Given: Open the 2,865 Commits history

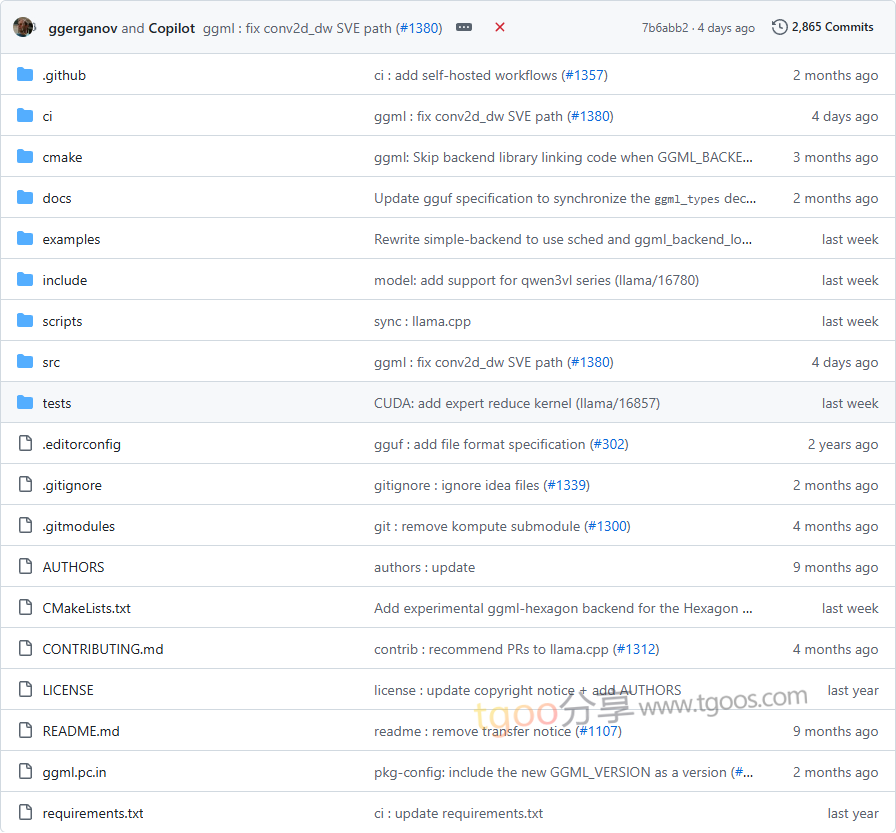Looking at the screenshot, I should coord(823,27).
